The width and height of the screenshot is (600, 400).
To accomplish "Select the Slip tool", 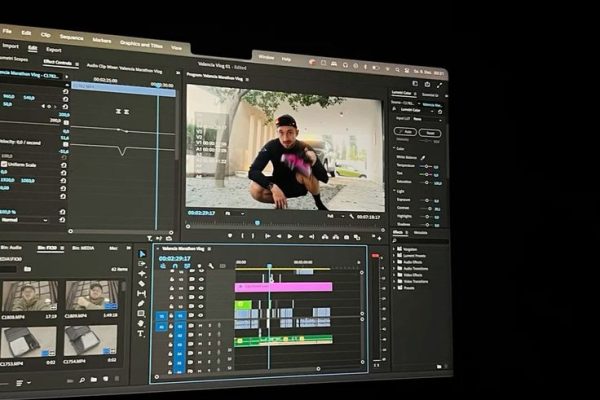I will point(142,294).
